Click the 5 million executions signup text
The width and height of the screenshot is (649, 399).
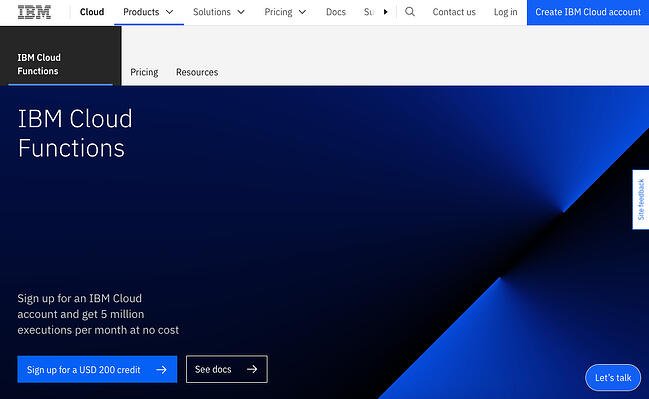coord(98,314)
